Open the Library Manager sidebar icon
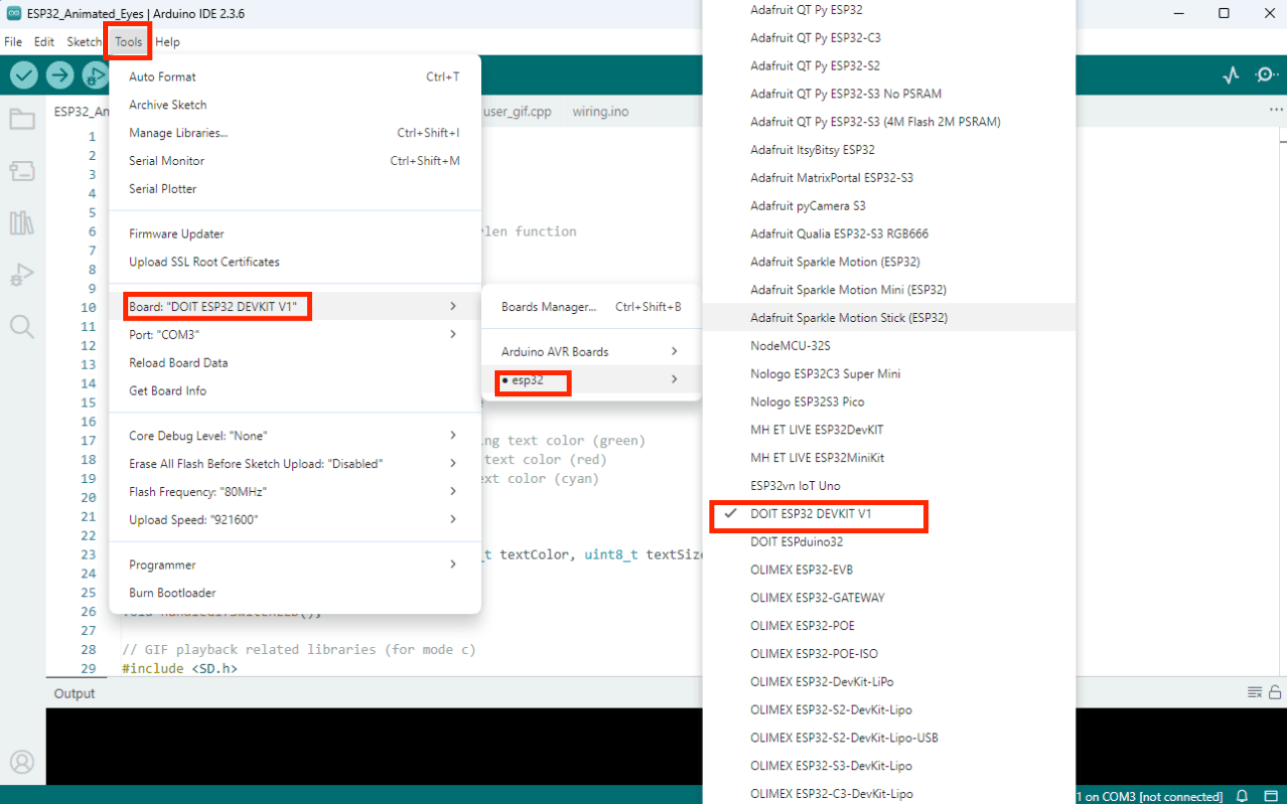This screenshot has height=804, width=1287. click(x=22, y=222)
